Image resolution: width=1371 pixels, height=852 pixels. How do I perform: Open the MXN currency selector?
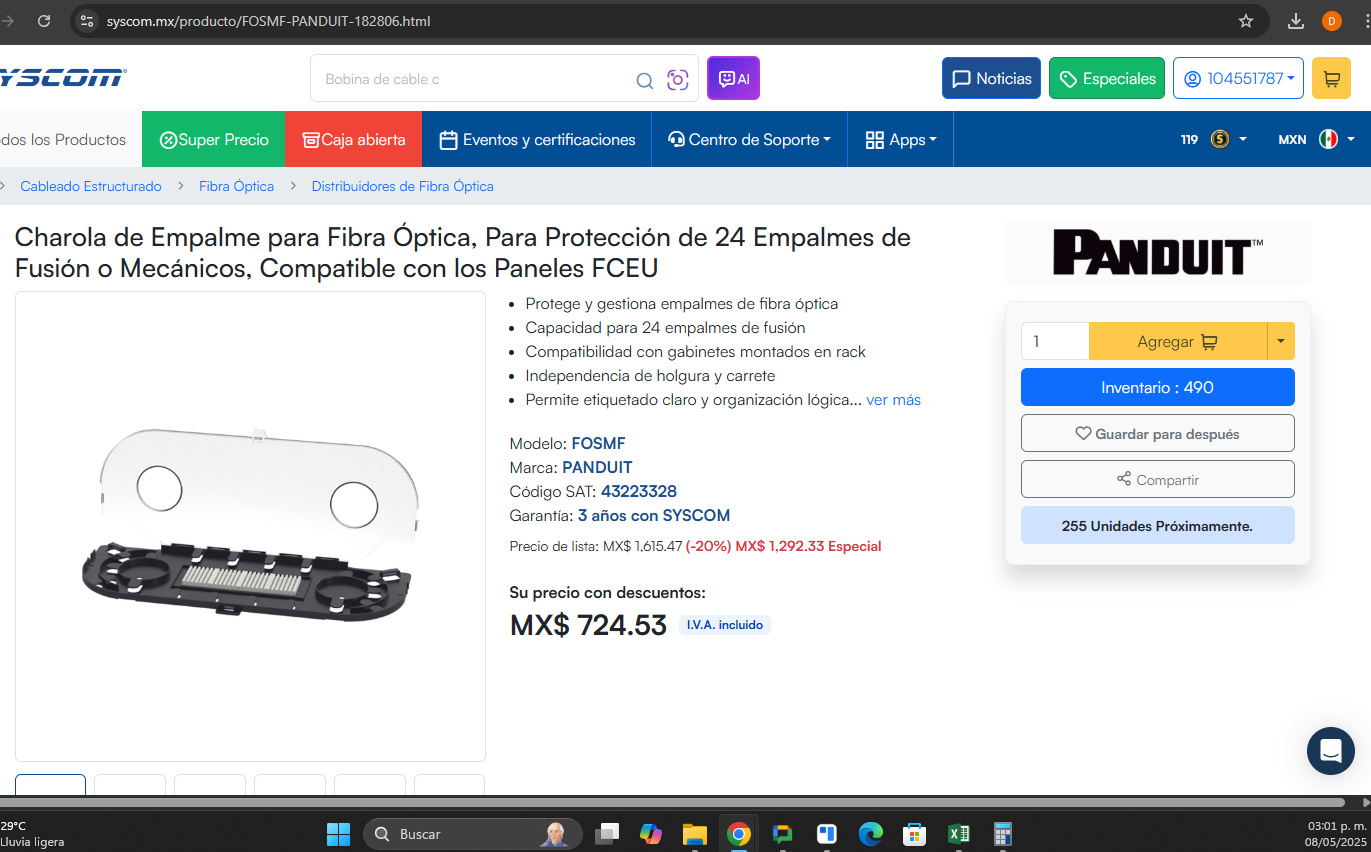tap(1316, 139)
